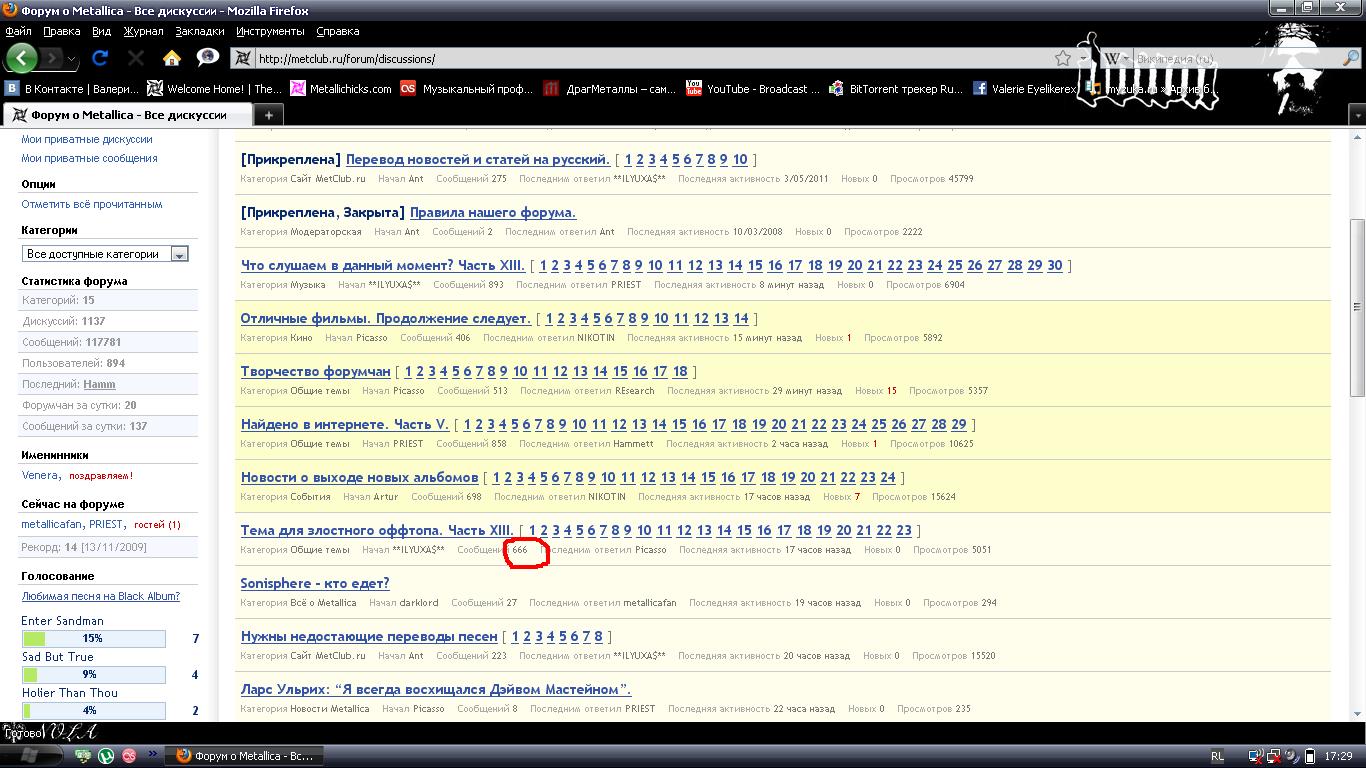This screenshot has height=768, width=1366.
Task: Open the 'Sonisphere - кто едет?' discussion
Action: click(315, 583)
